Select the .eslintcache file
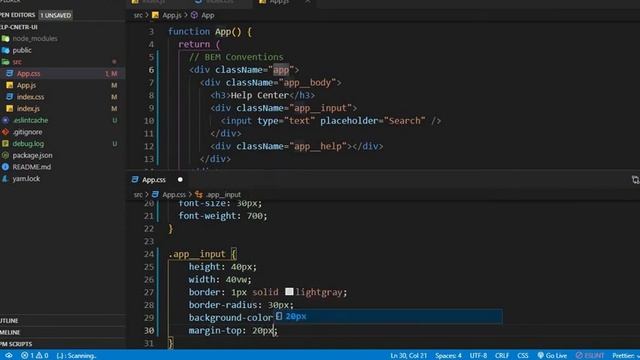Screen dimensions: 640x360 [31, 120]
